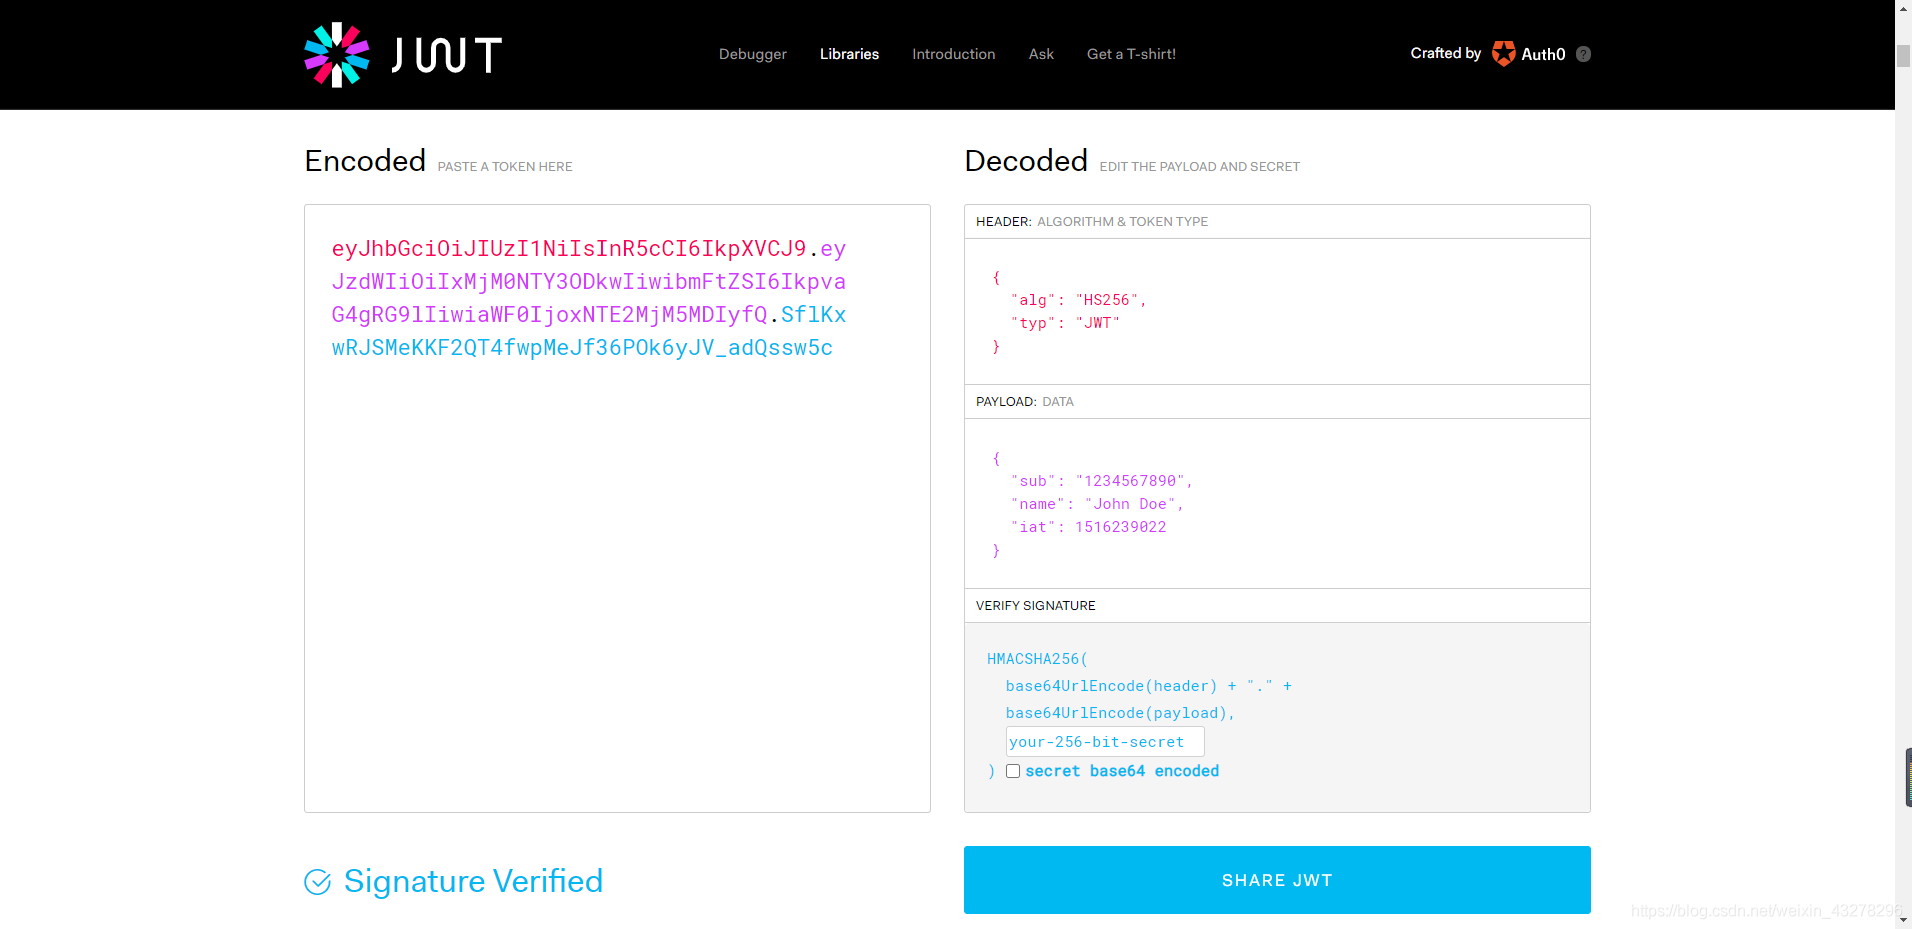This screenshot has width=1912, height=929.
Task: Click the "alg": "HS256" header line
Action: pos(1078,300)
